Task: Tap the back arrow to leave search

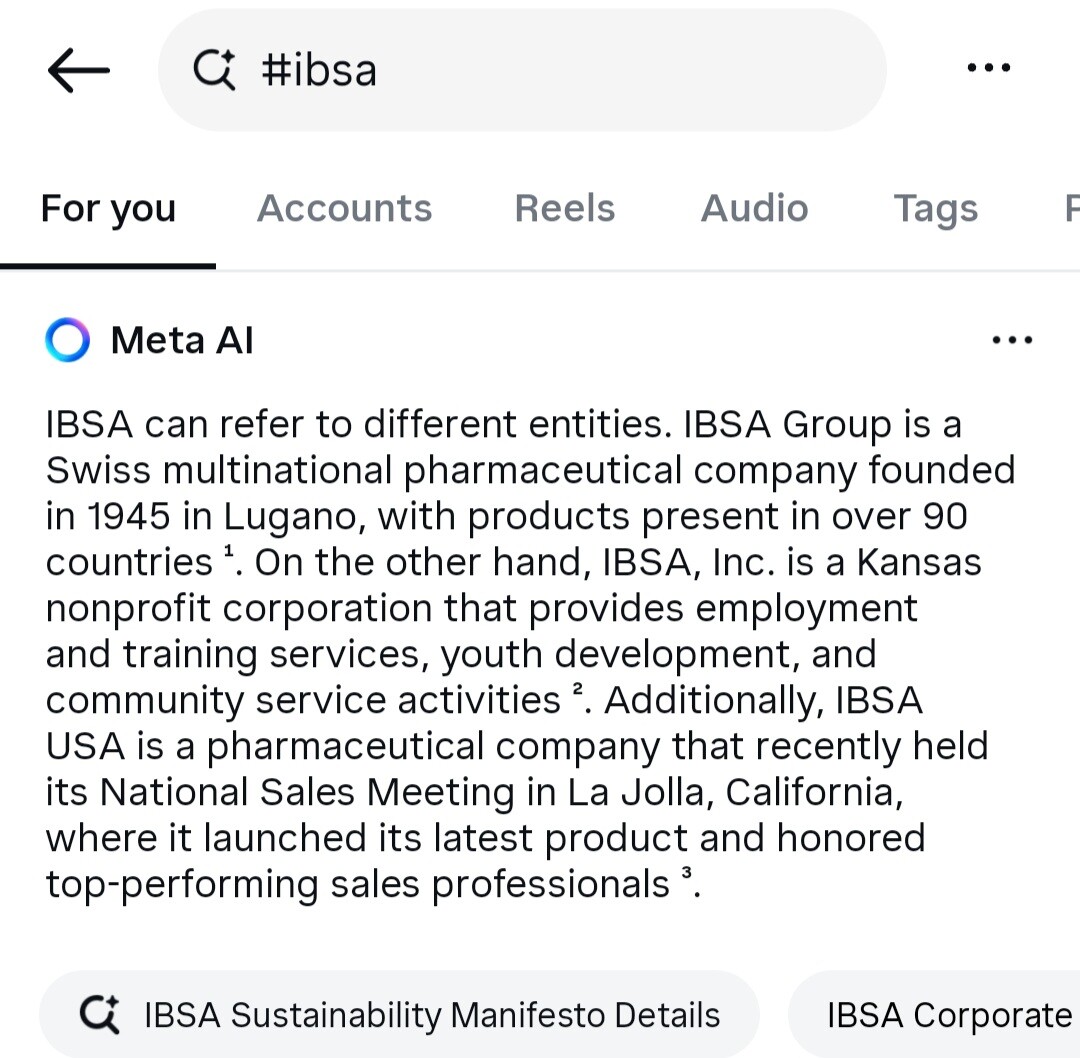Action: tap(78, 70)
